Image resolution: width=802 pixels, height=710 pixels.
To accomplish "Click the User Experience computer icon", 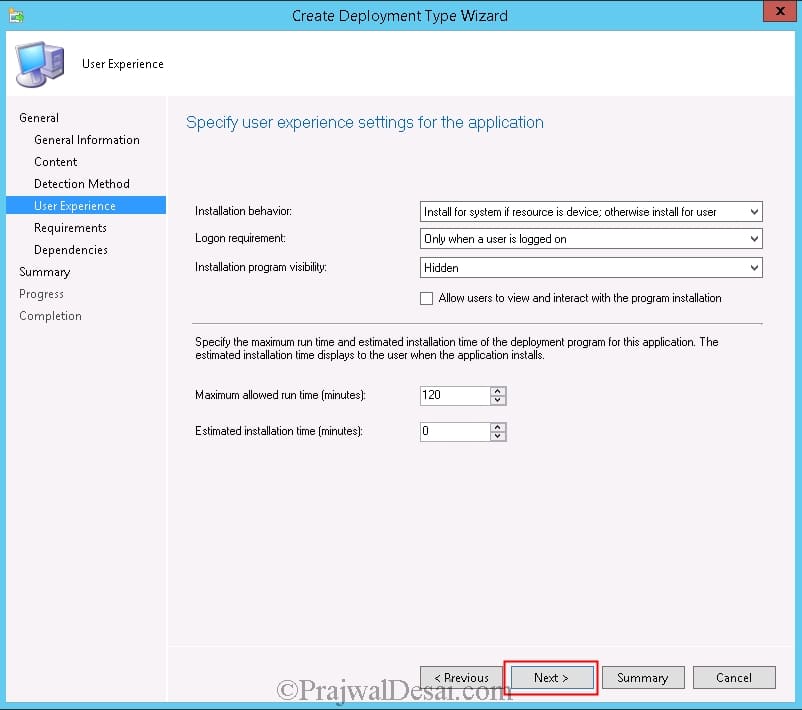I will pos(38,62).
